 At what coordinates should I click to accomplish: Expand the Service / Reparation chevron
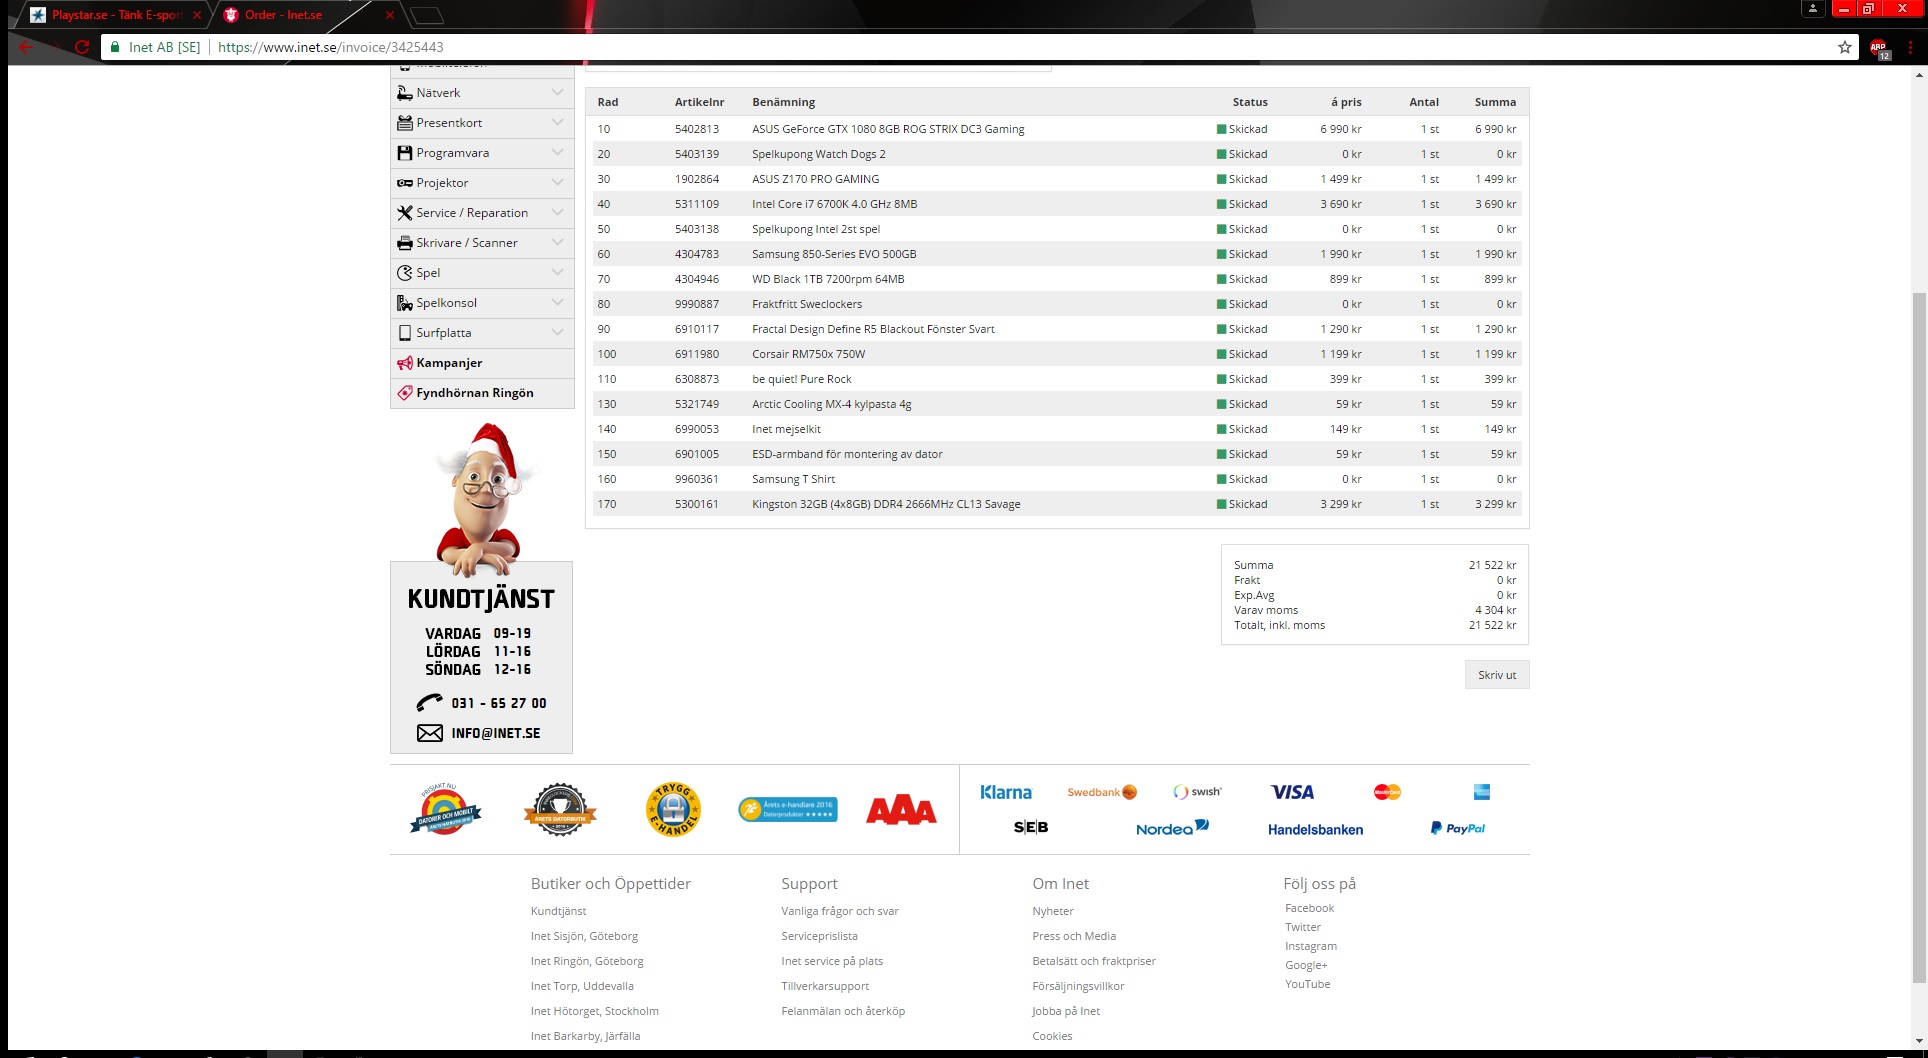coord(557,212)
